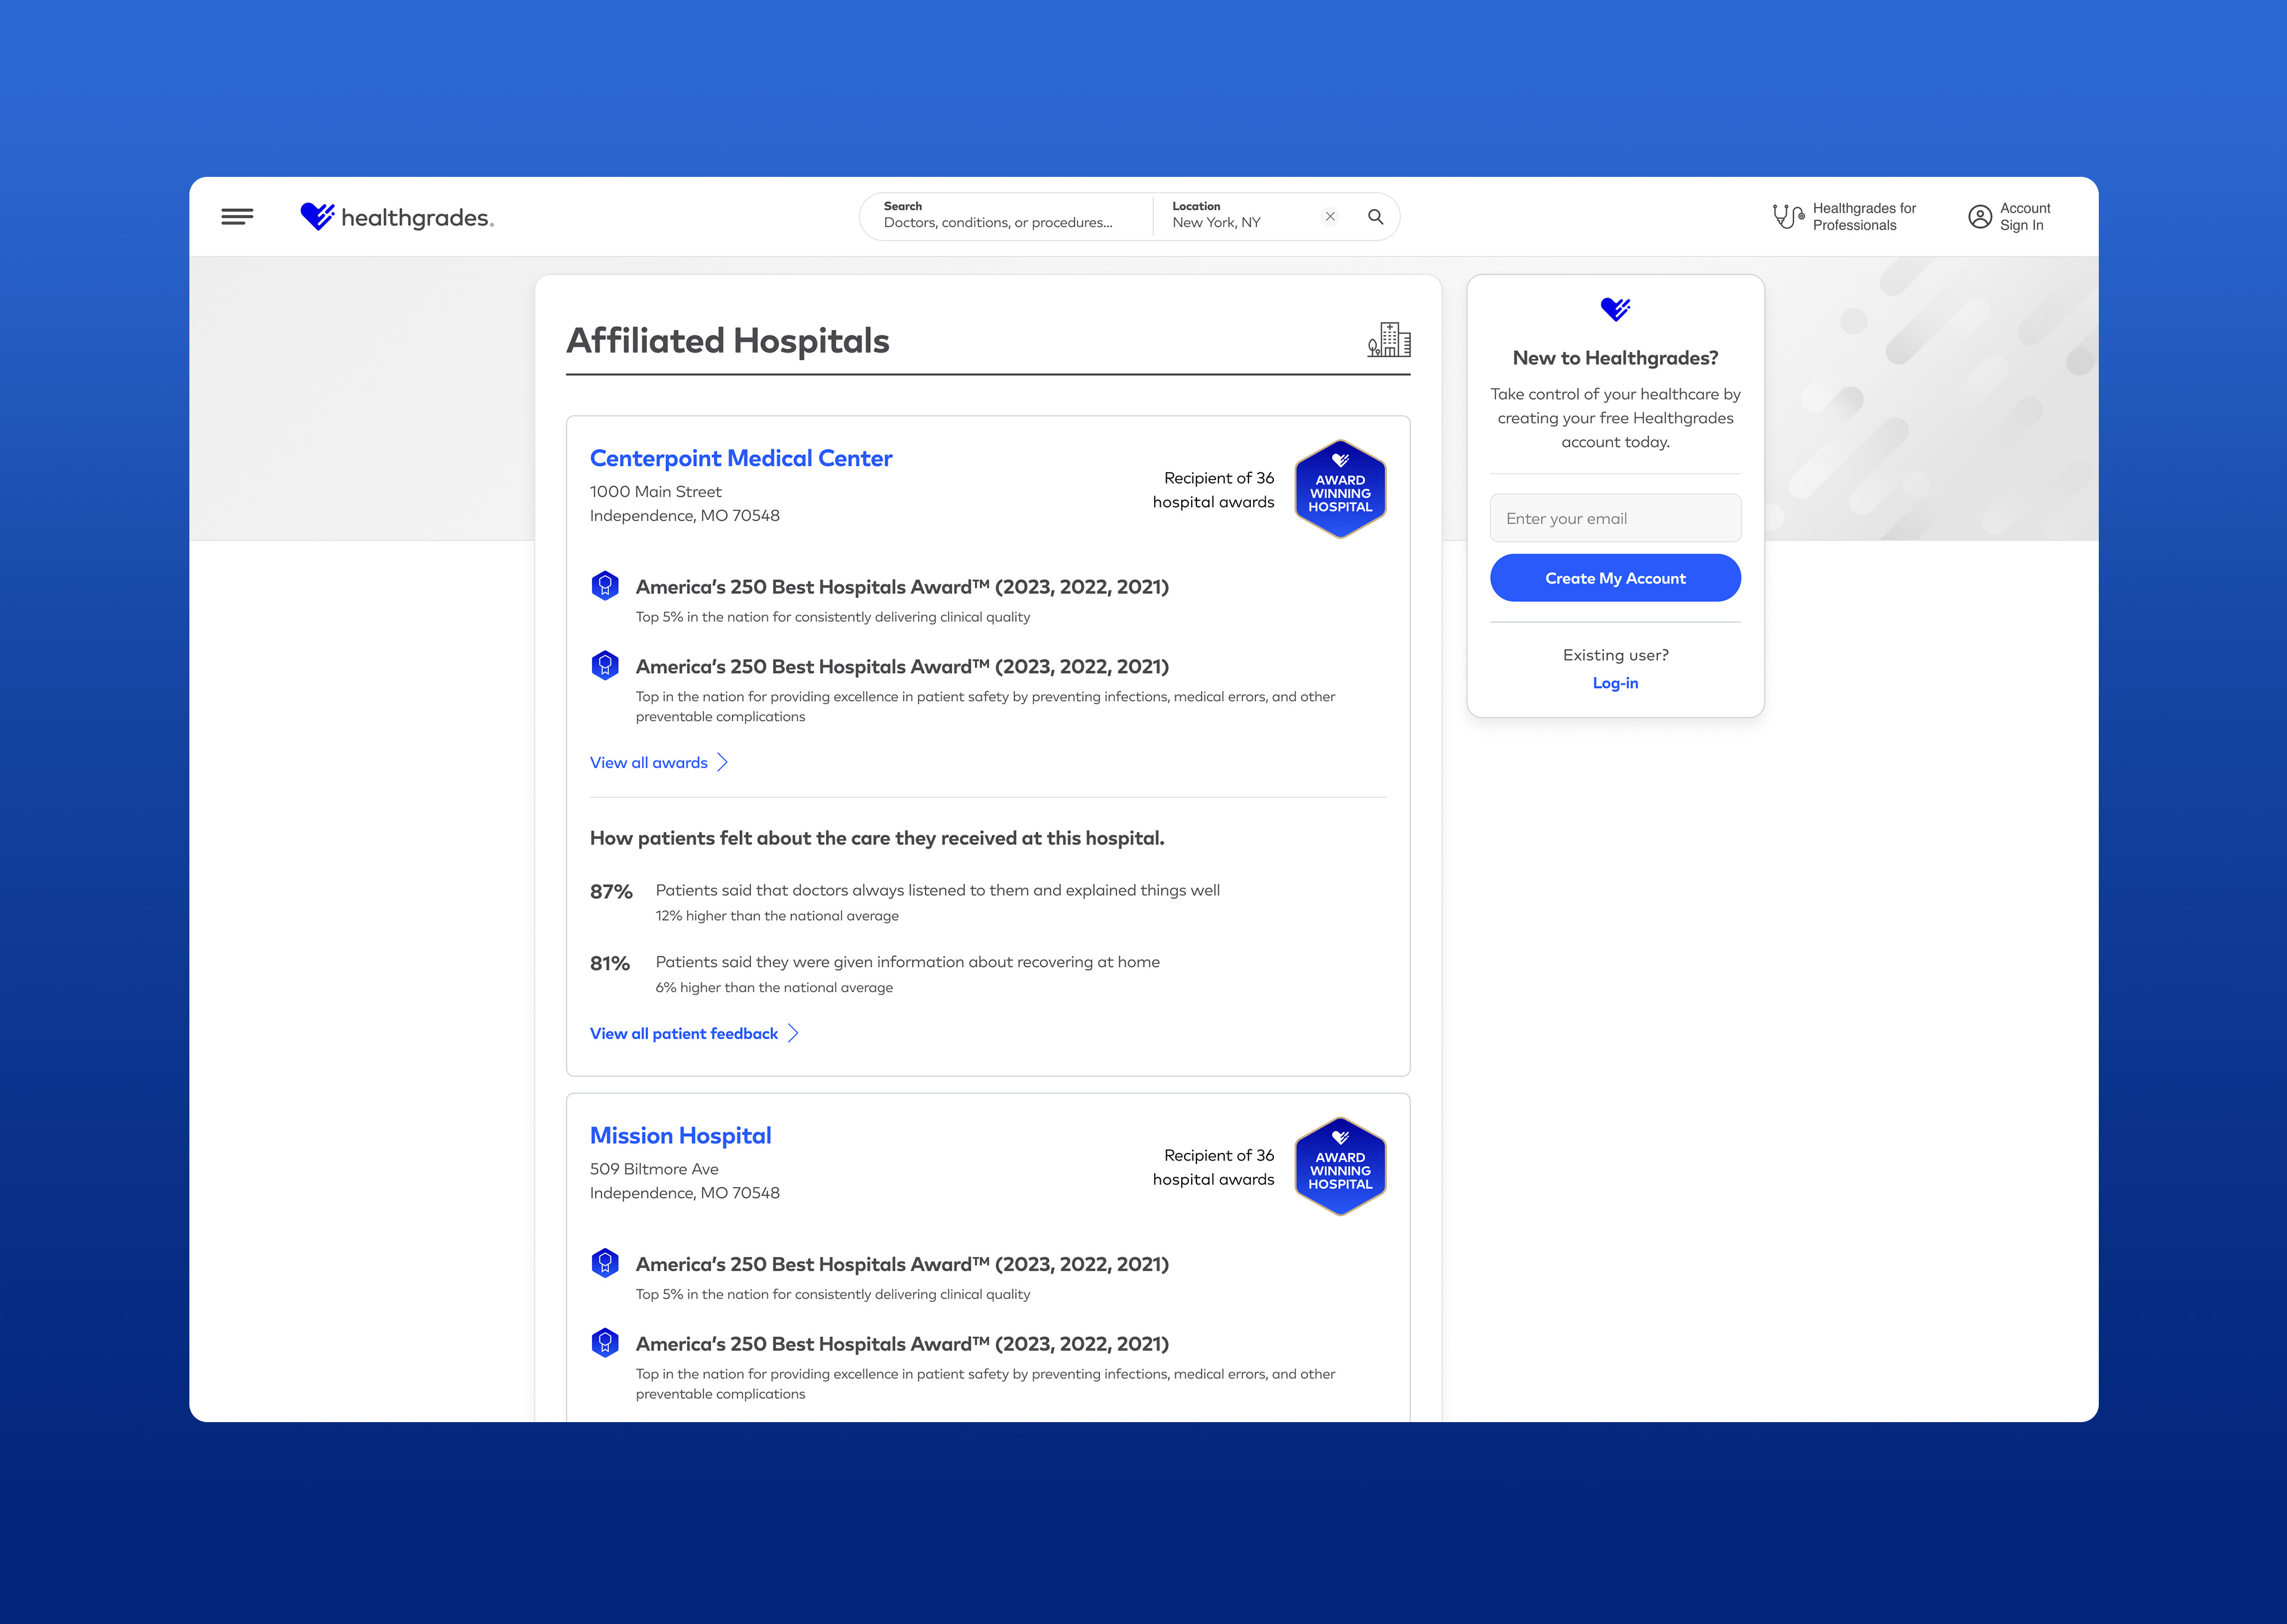
Task: Click heart logo in signup card
Action: point(1615,309)
